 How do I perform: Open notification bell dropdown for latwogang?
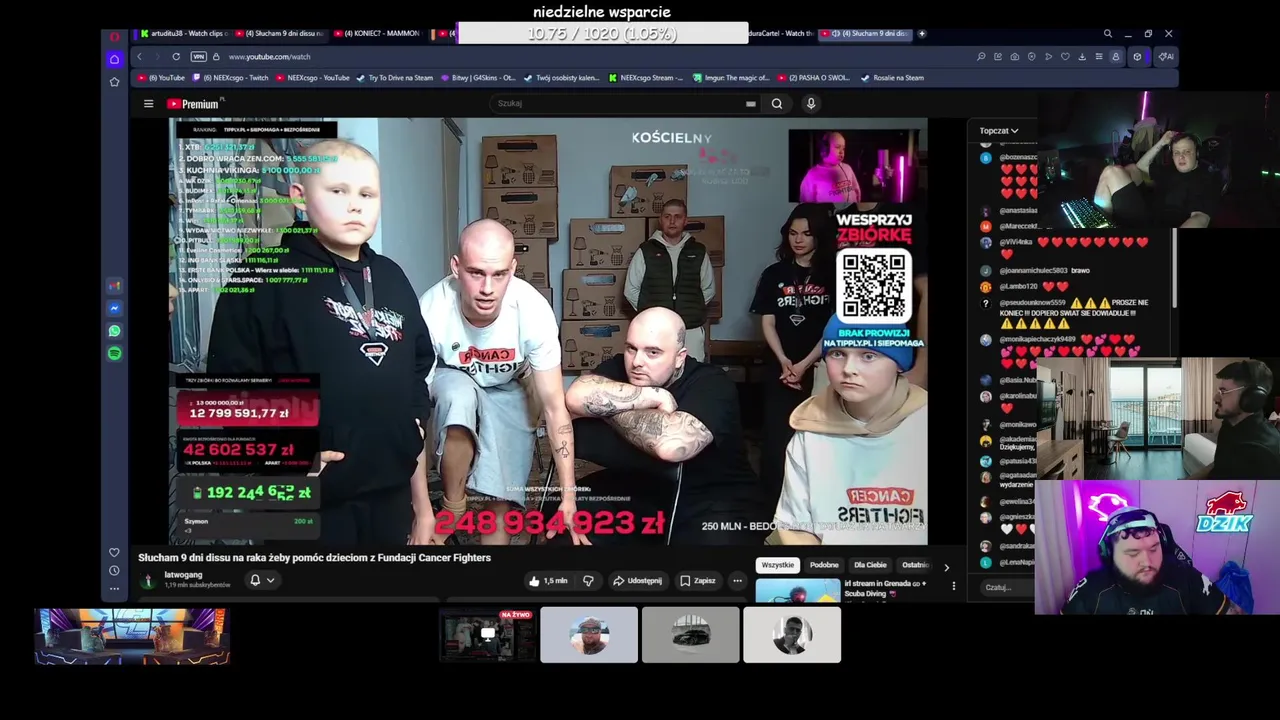(261, 580)
